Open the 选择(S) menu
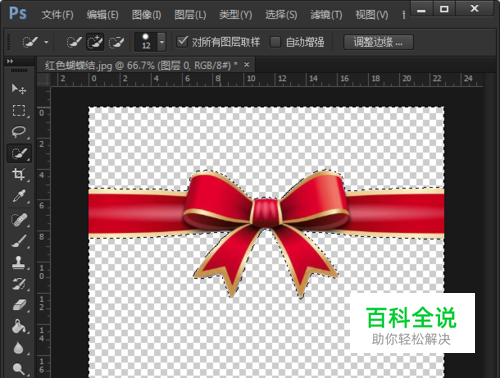500x378 pixels. click(281, 15)
